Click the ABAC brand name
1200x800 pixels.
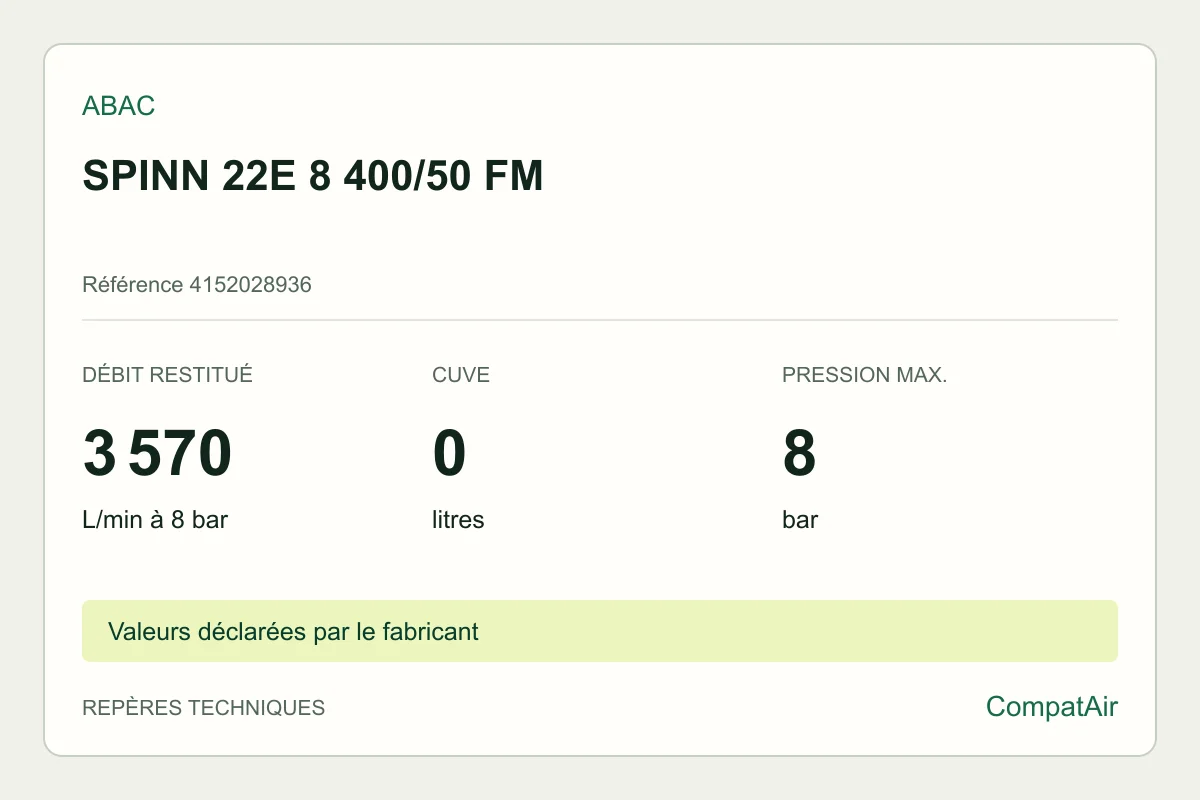[x=118, y=106]
